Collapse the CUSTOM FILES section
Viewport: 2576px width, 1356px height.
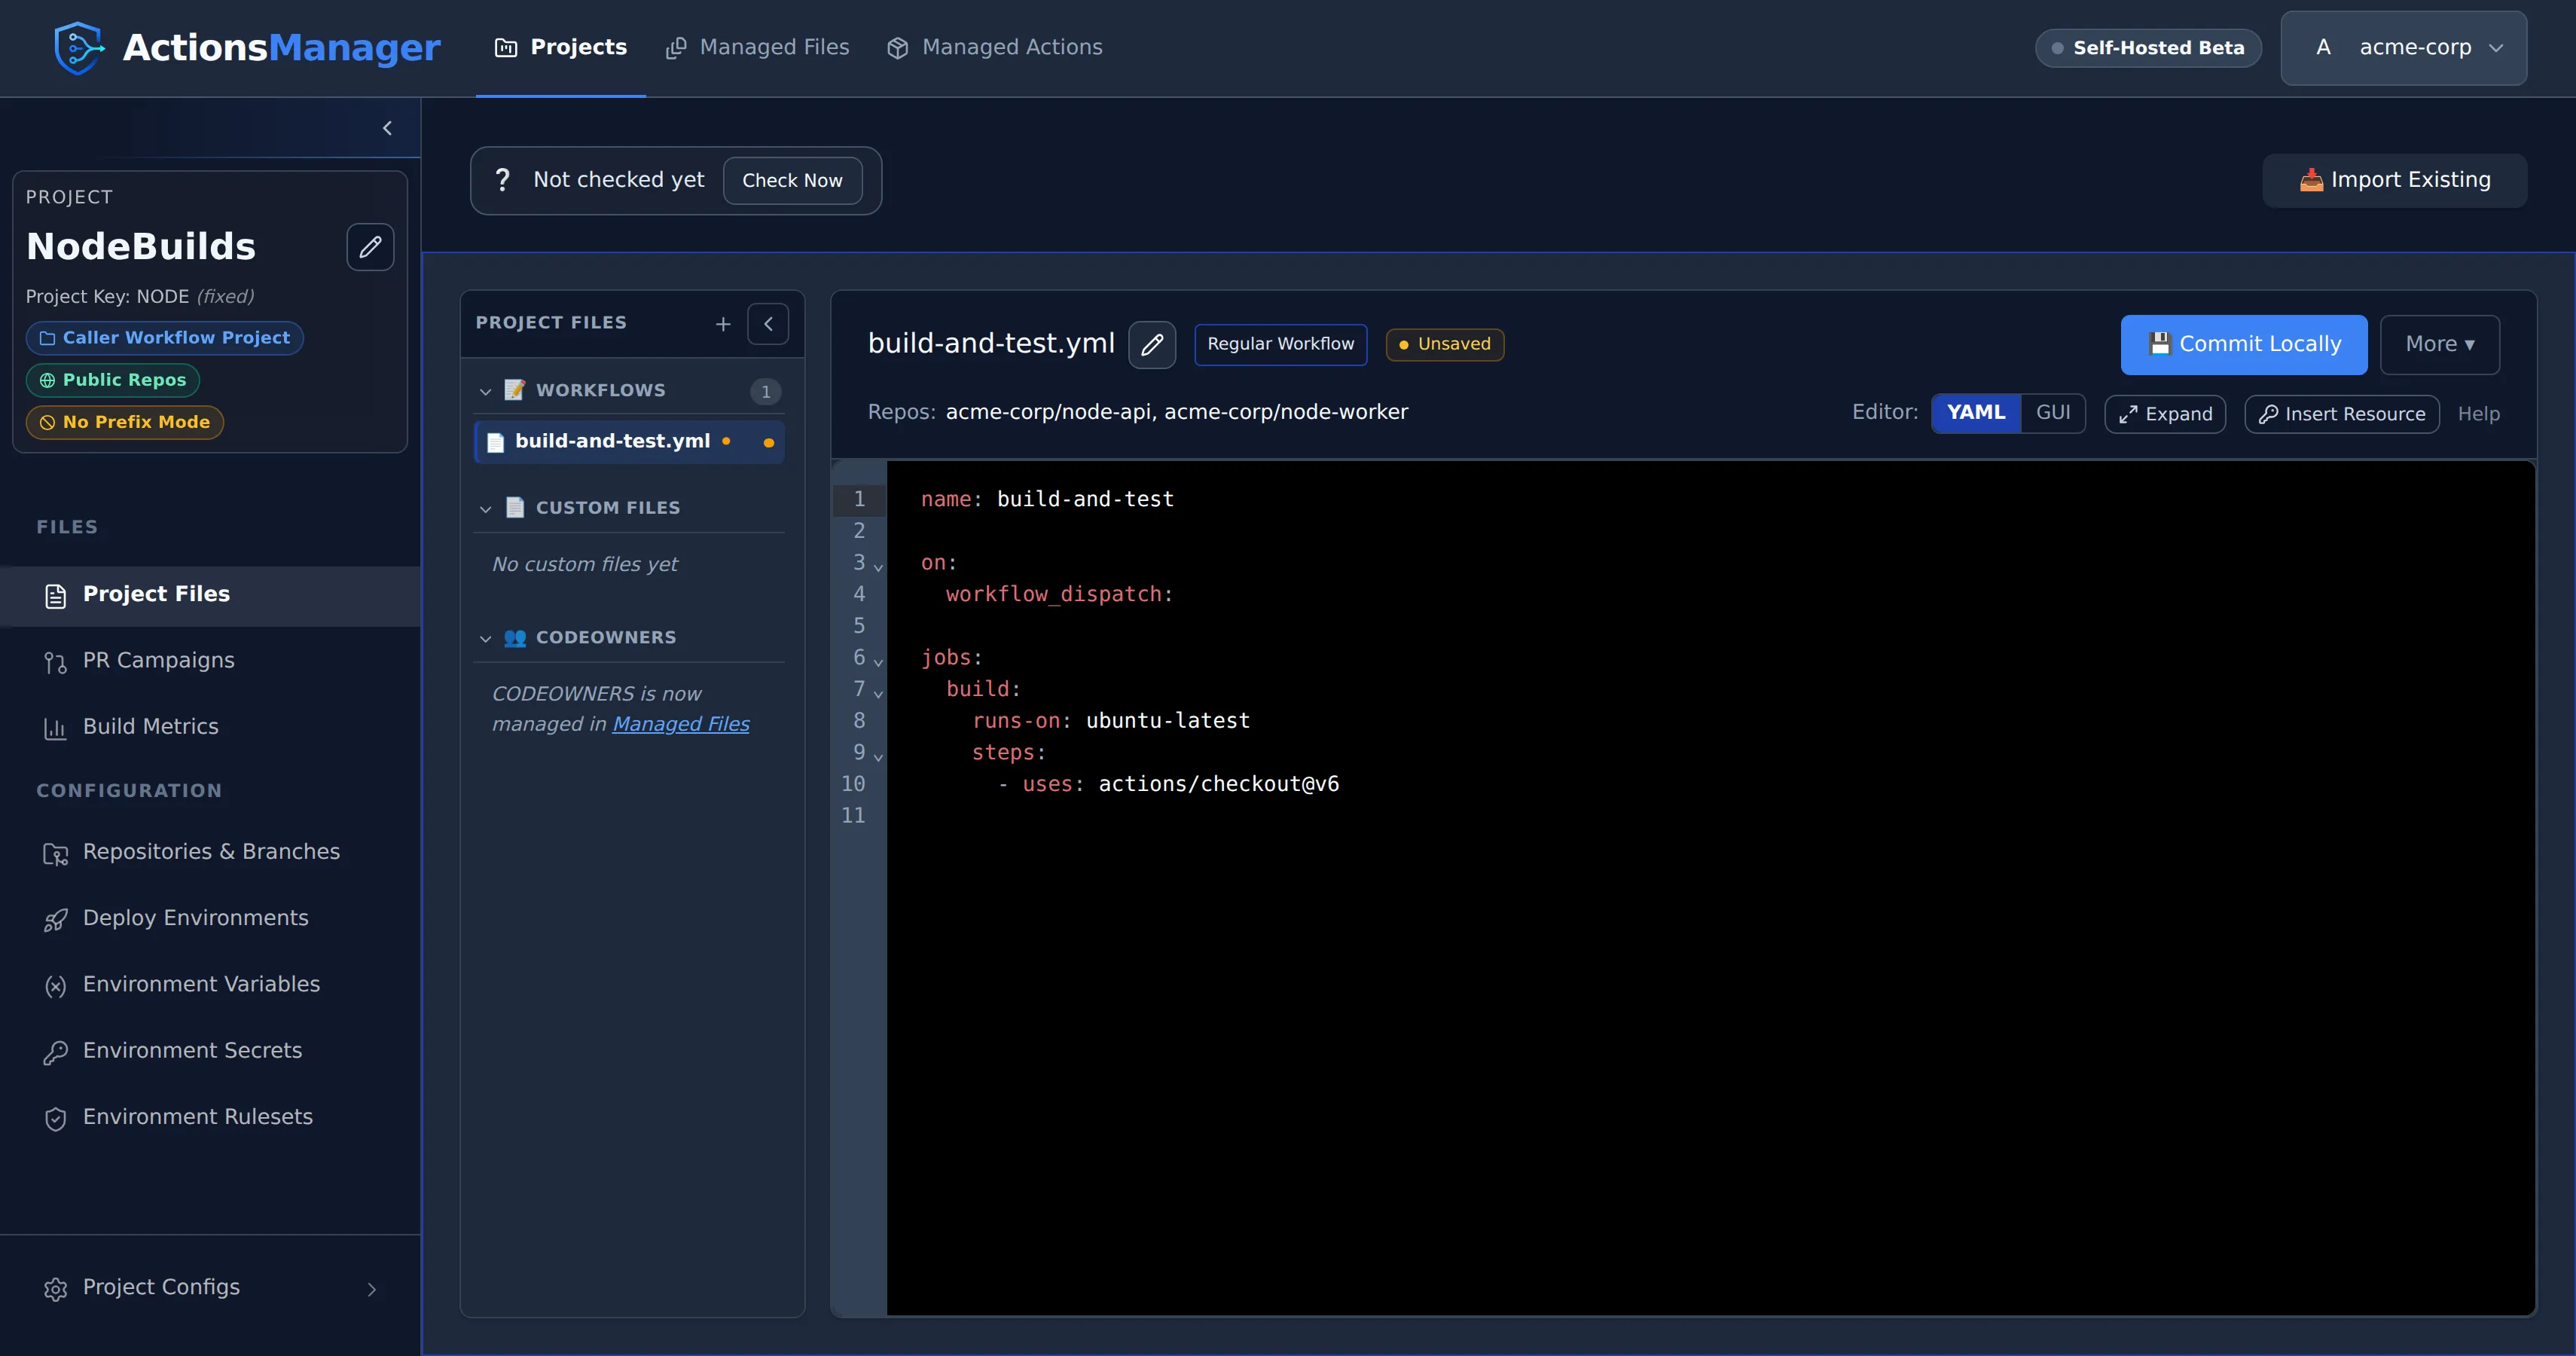point(485,509)
